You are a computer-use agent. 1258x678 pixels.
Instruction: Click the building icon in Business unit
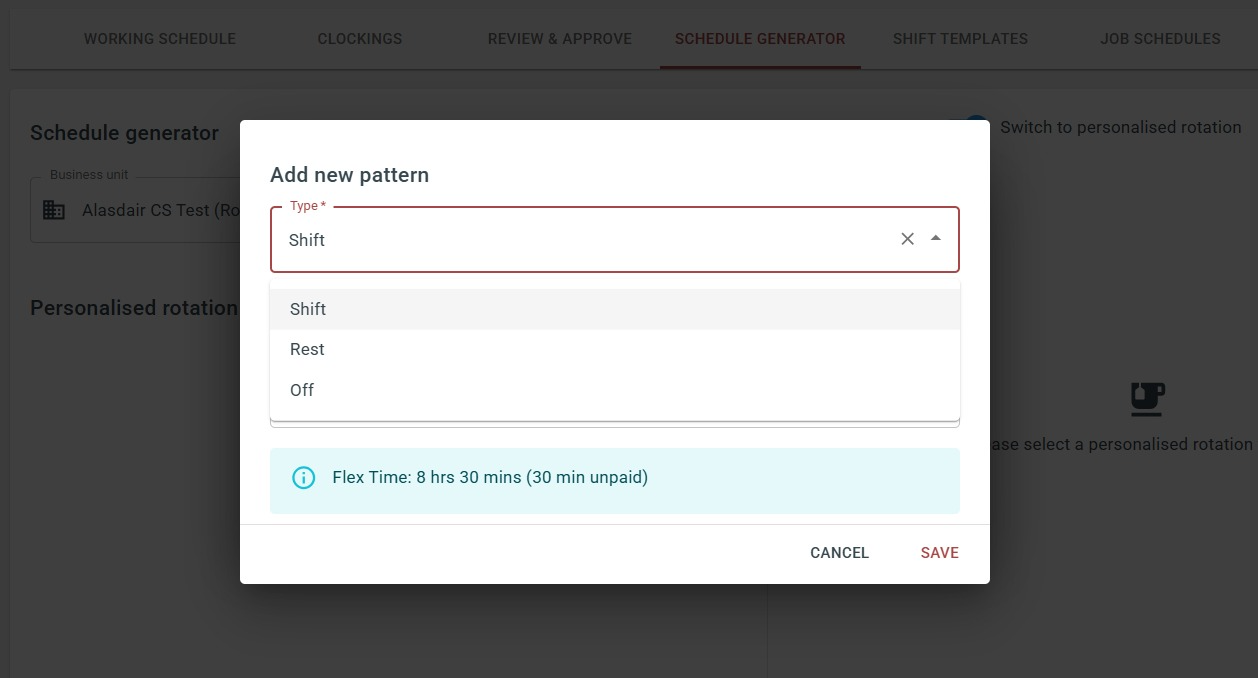[54, 210]
